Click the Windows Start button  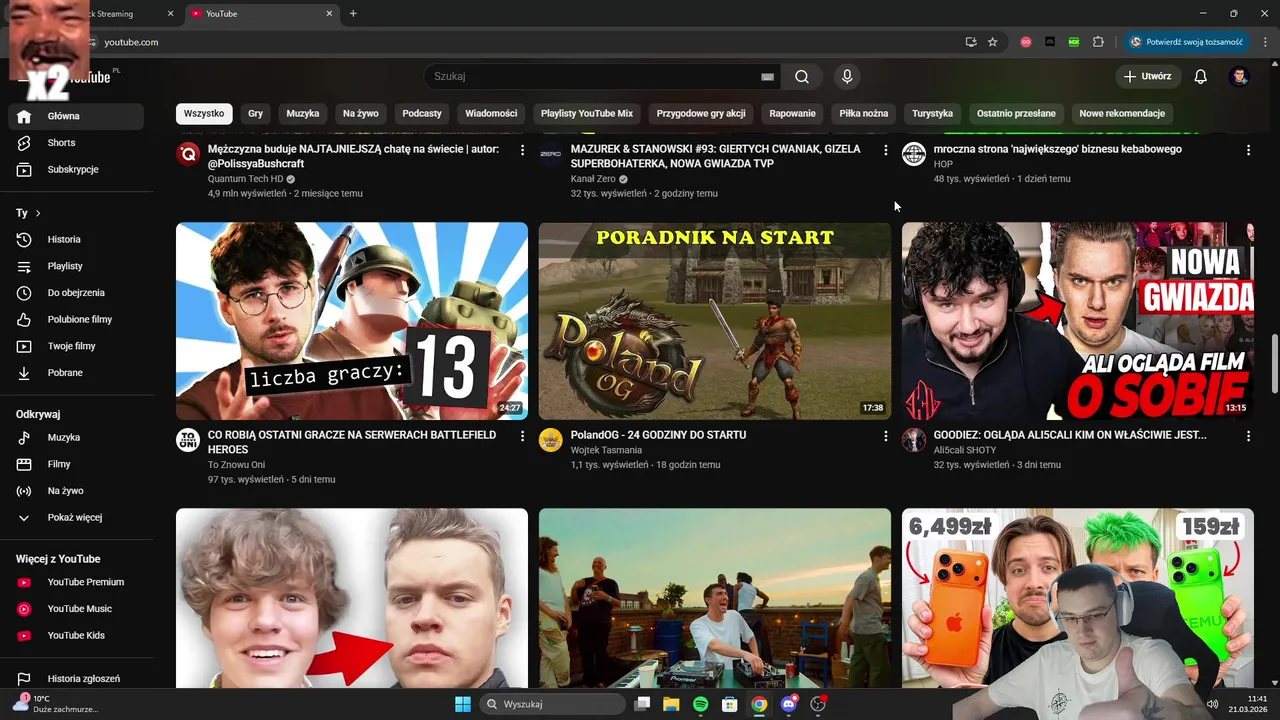[463, 704]
